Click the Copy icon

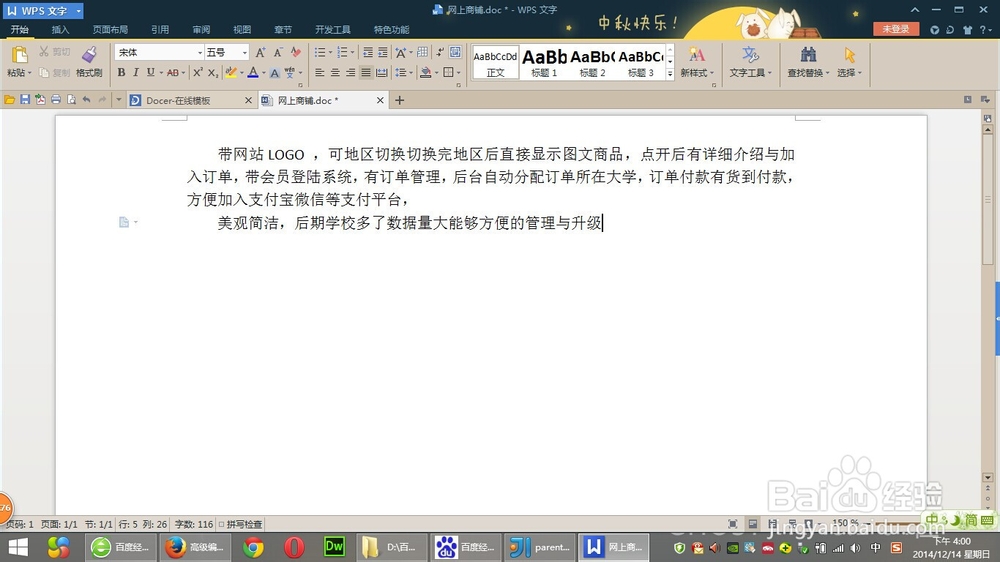44,73
